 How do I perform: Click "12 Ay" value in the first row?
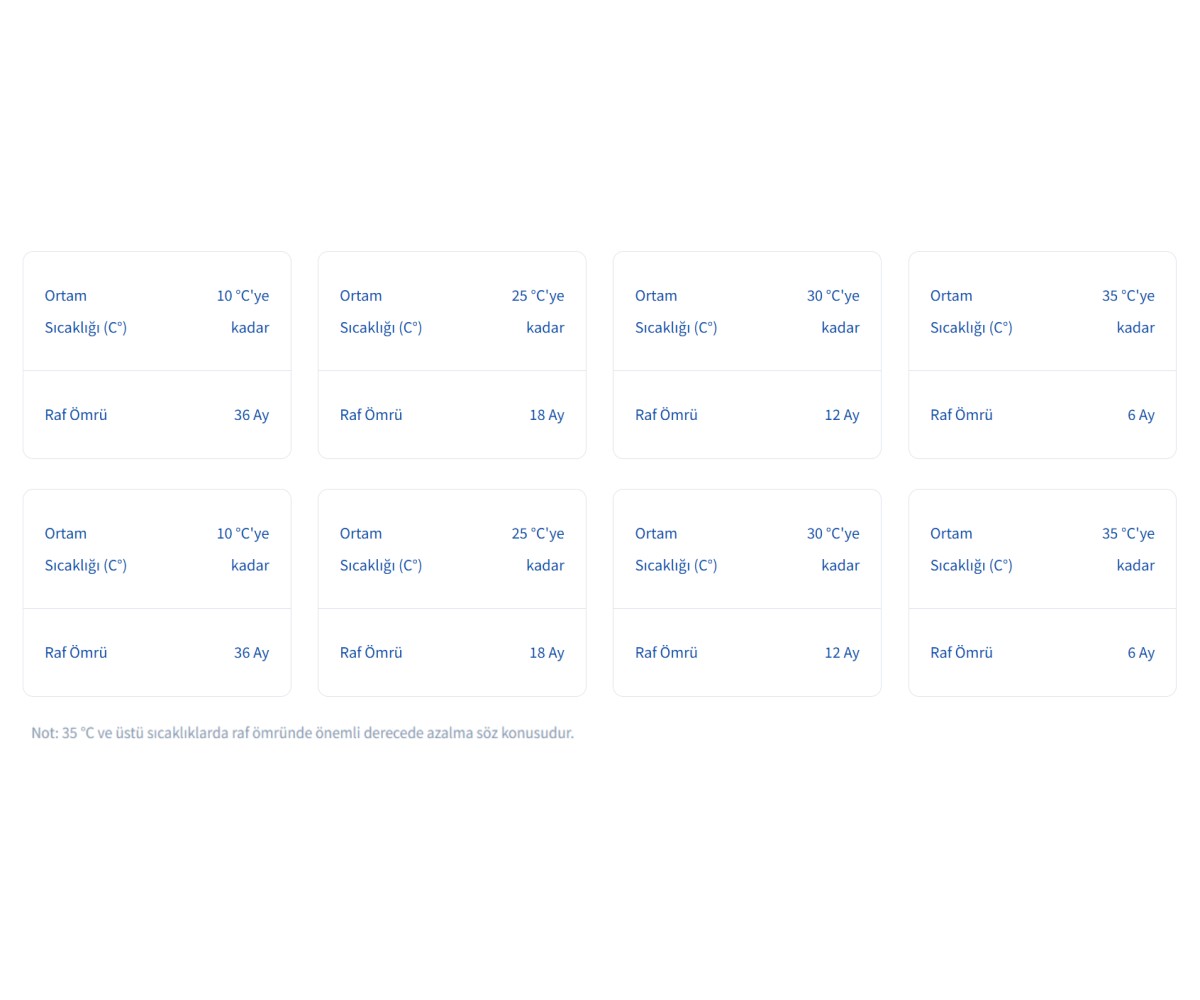(841, 415)
